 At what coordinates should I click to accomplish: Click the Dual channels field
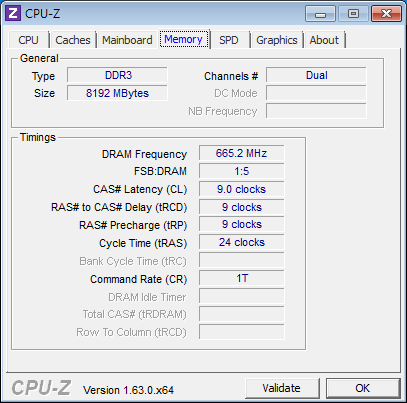316,75
